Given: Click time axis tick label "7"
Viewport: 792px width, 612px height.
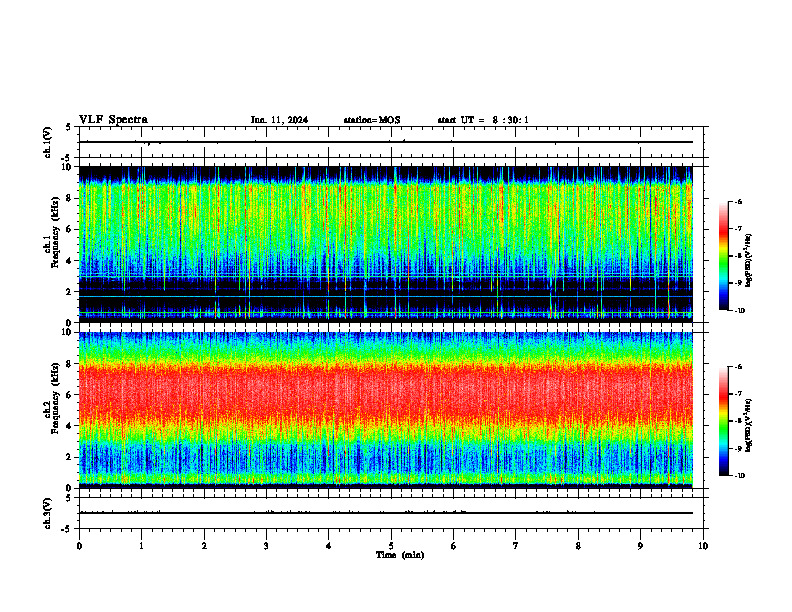Looking at the screenshot, I should 516,546.
